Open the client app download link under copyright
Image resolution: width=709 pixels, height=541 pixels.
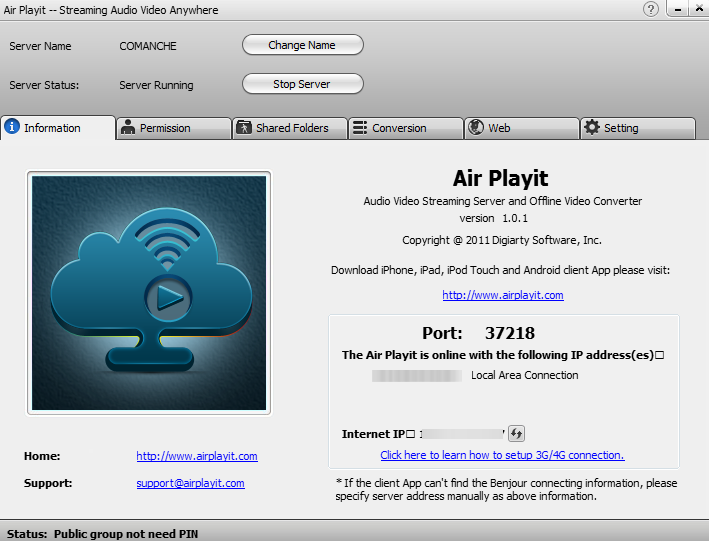tap(503, 295)
